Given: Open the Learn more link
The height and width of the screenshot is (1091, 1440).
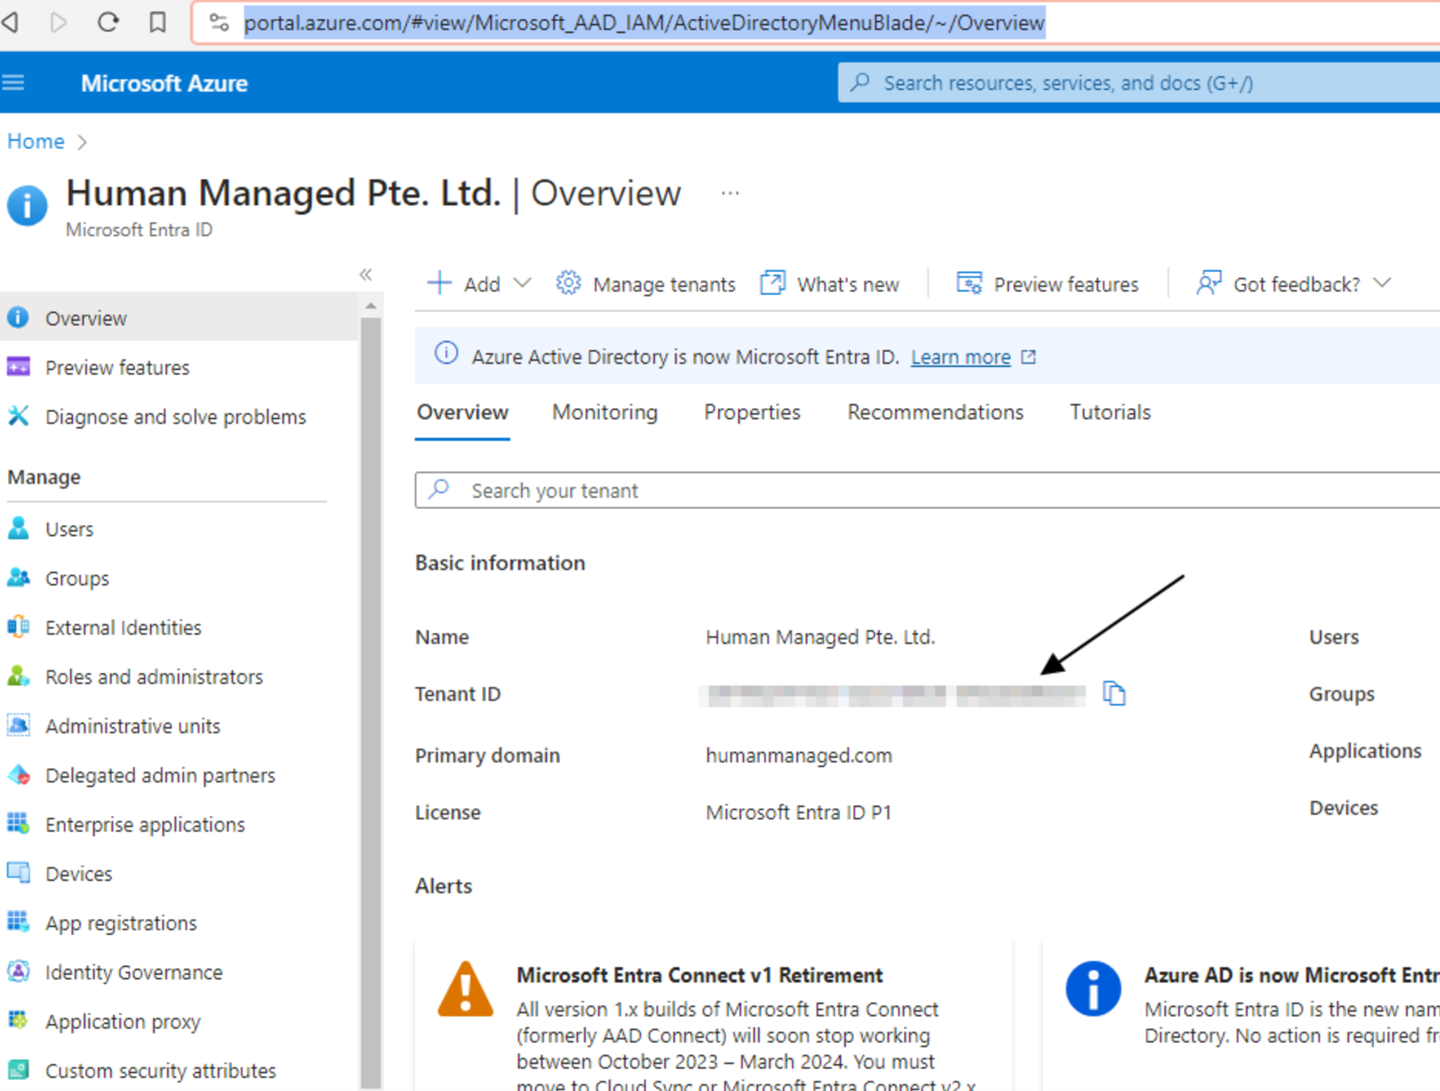Looking at the screenshot, I should (x=961, y=357).
